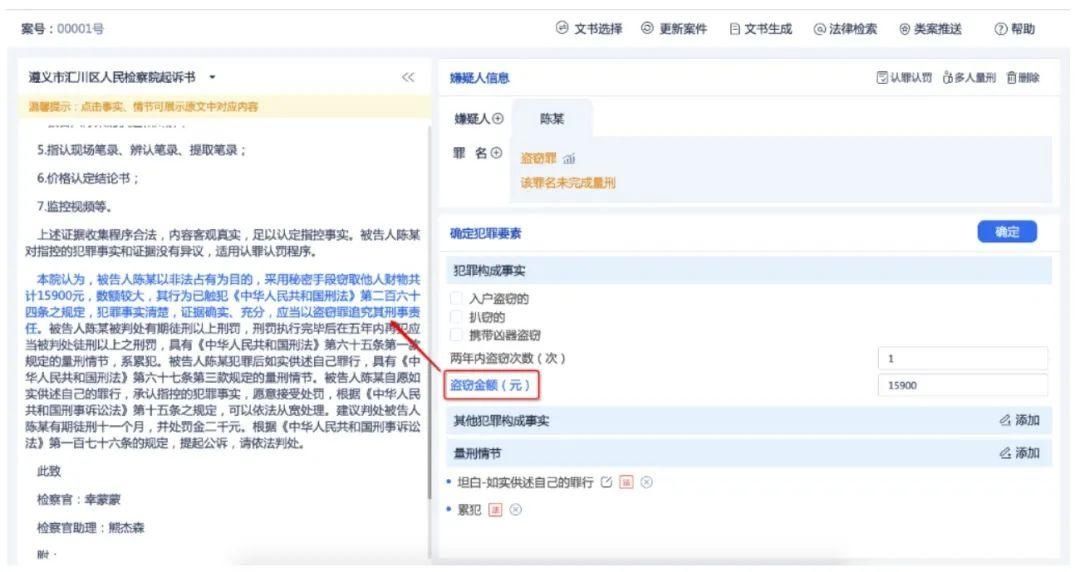The width and height of the screenshot is (1080, 572).
Task: Add a suspect with the plus icon beside 嫌疑人
Action: point(498,119)
